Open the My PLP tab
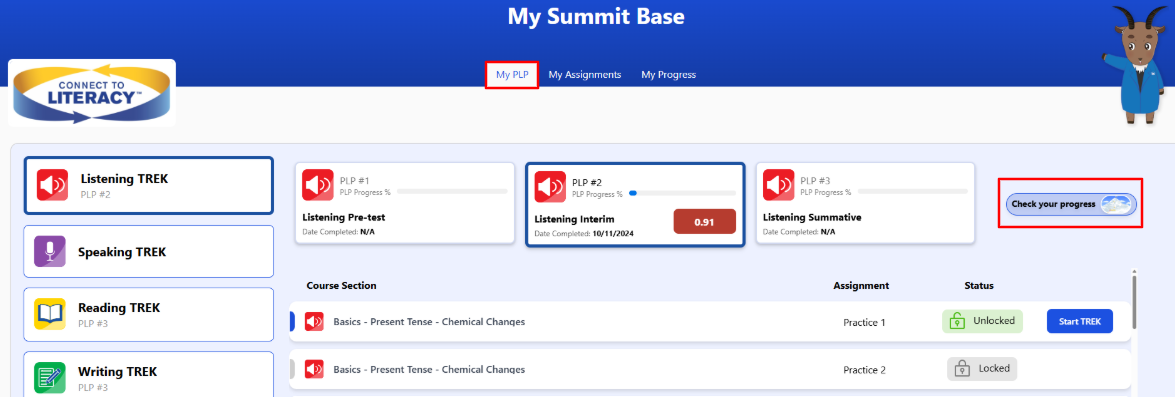Image resolution: width=1175 pixels, height=397 pixels. click(x=512, y=75)
